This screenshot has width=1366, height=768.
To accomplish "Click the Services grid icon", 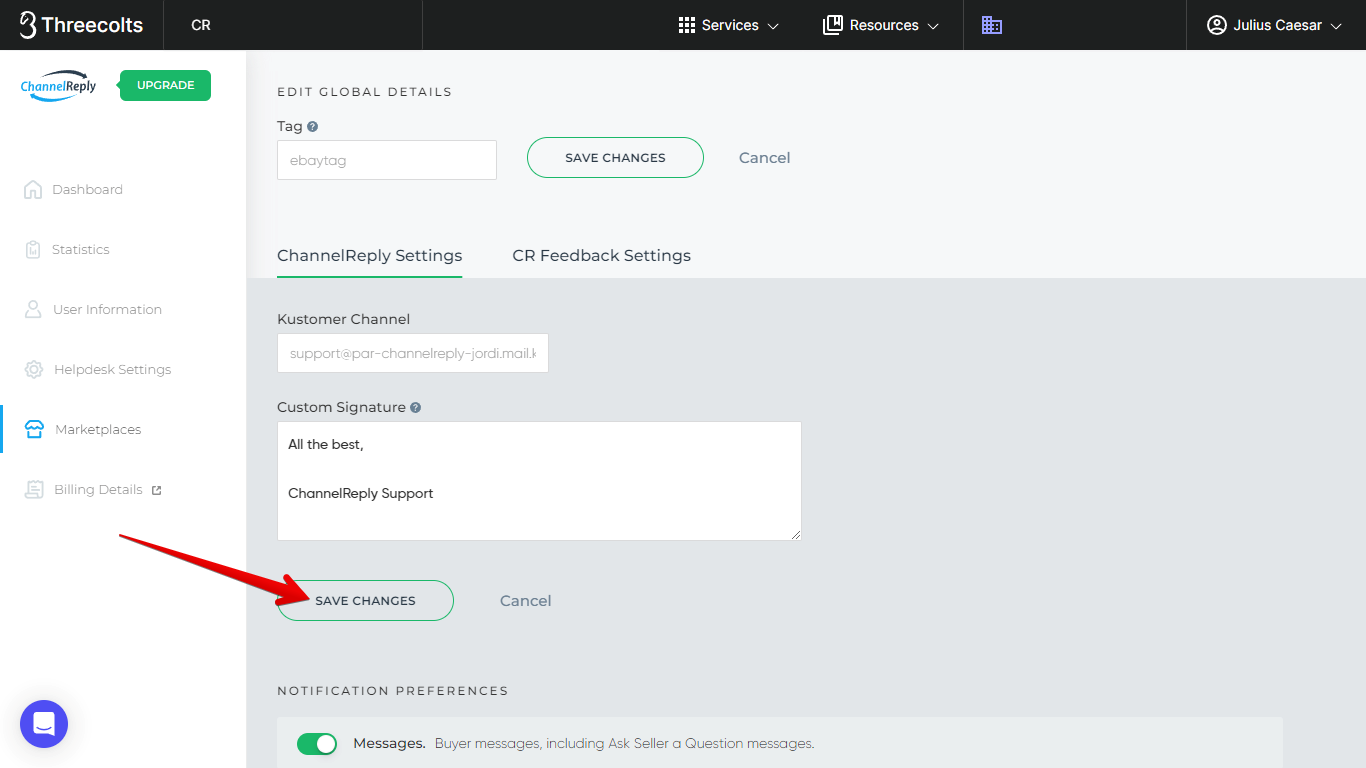I will 687,25.
